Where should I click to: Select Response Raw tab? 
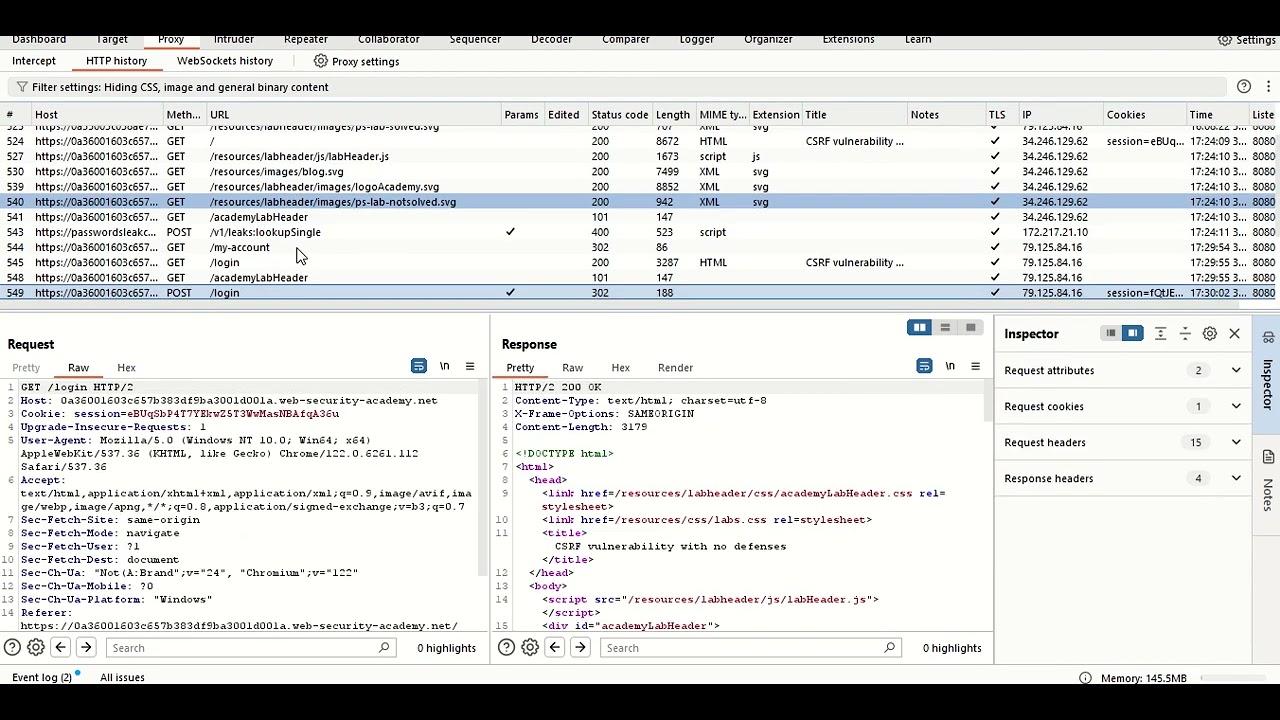(572, 368)
